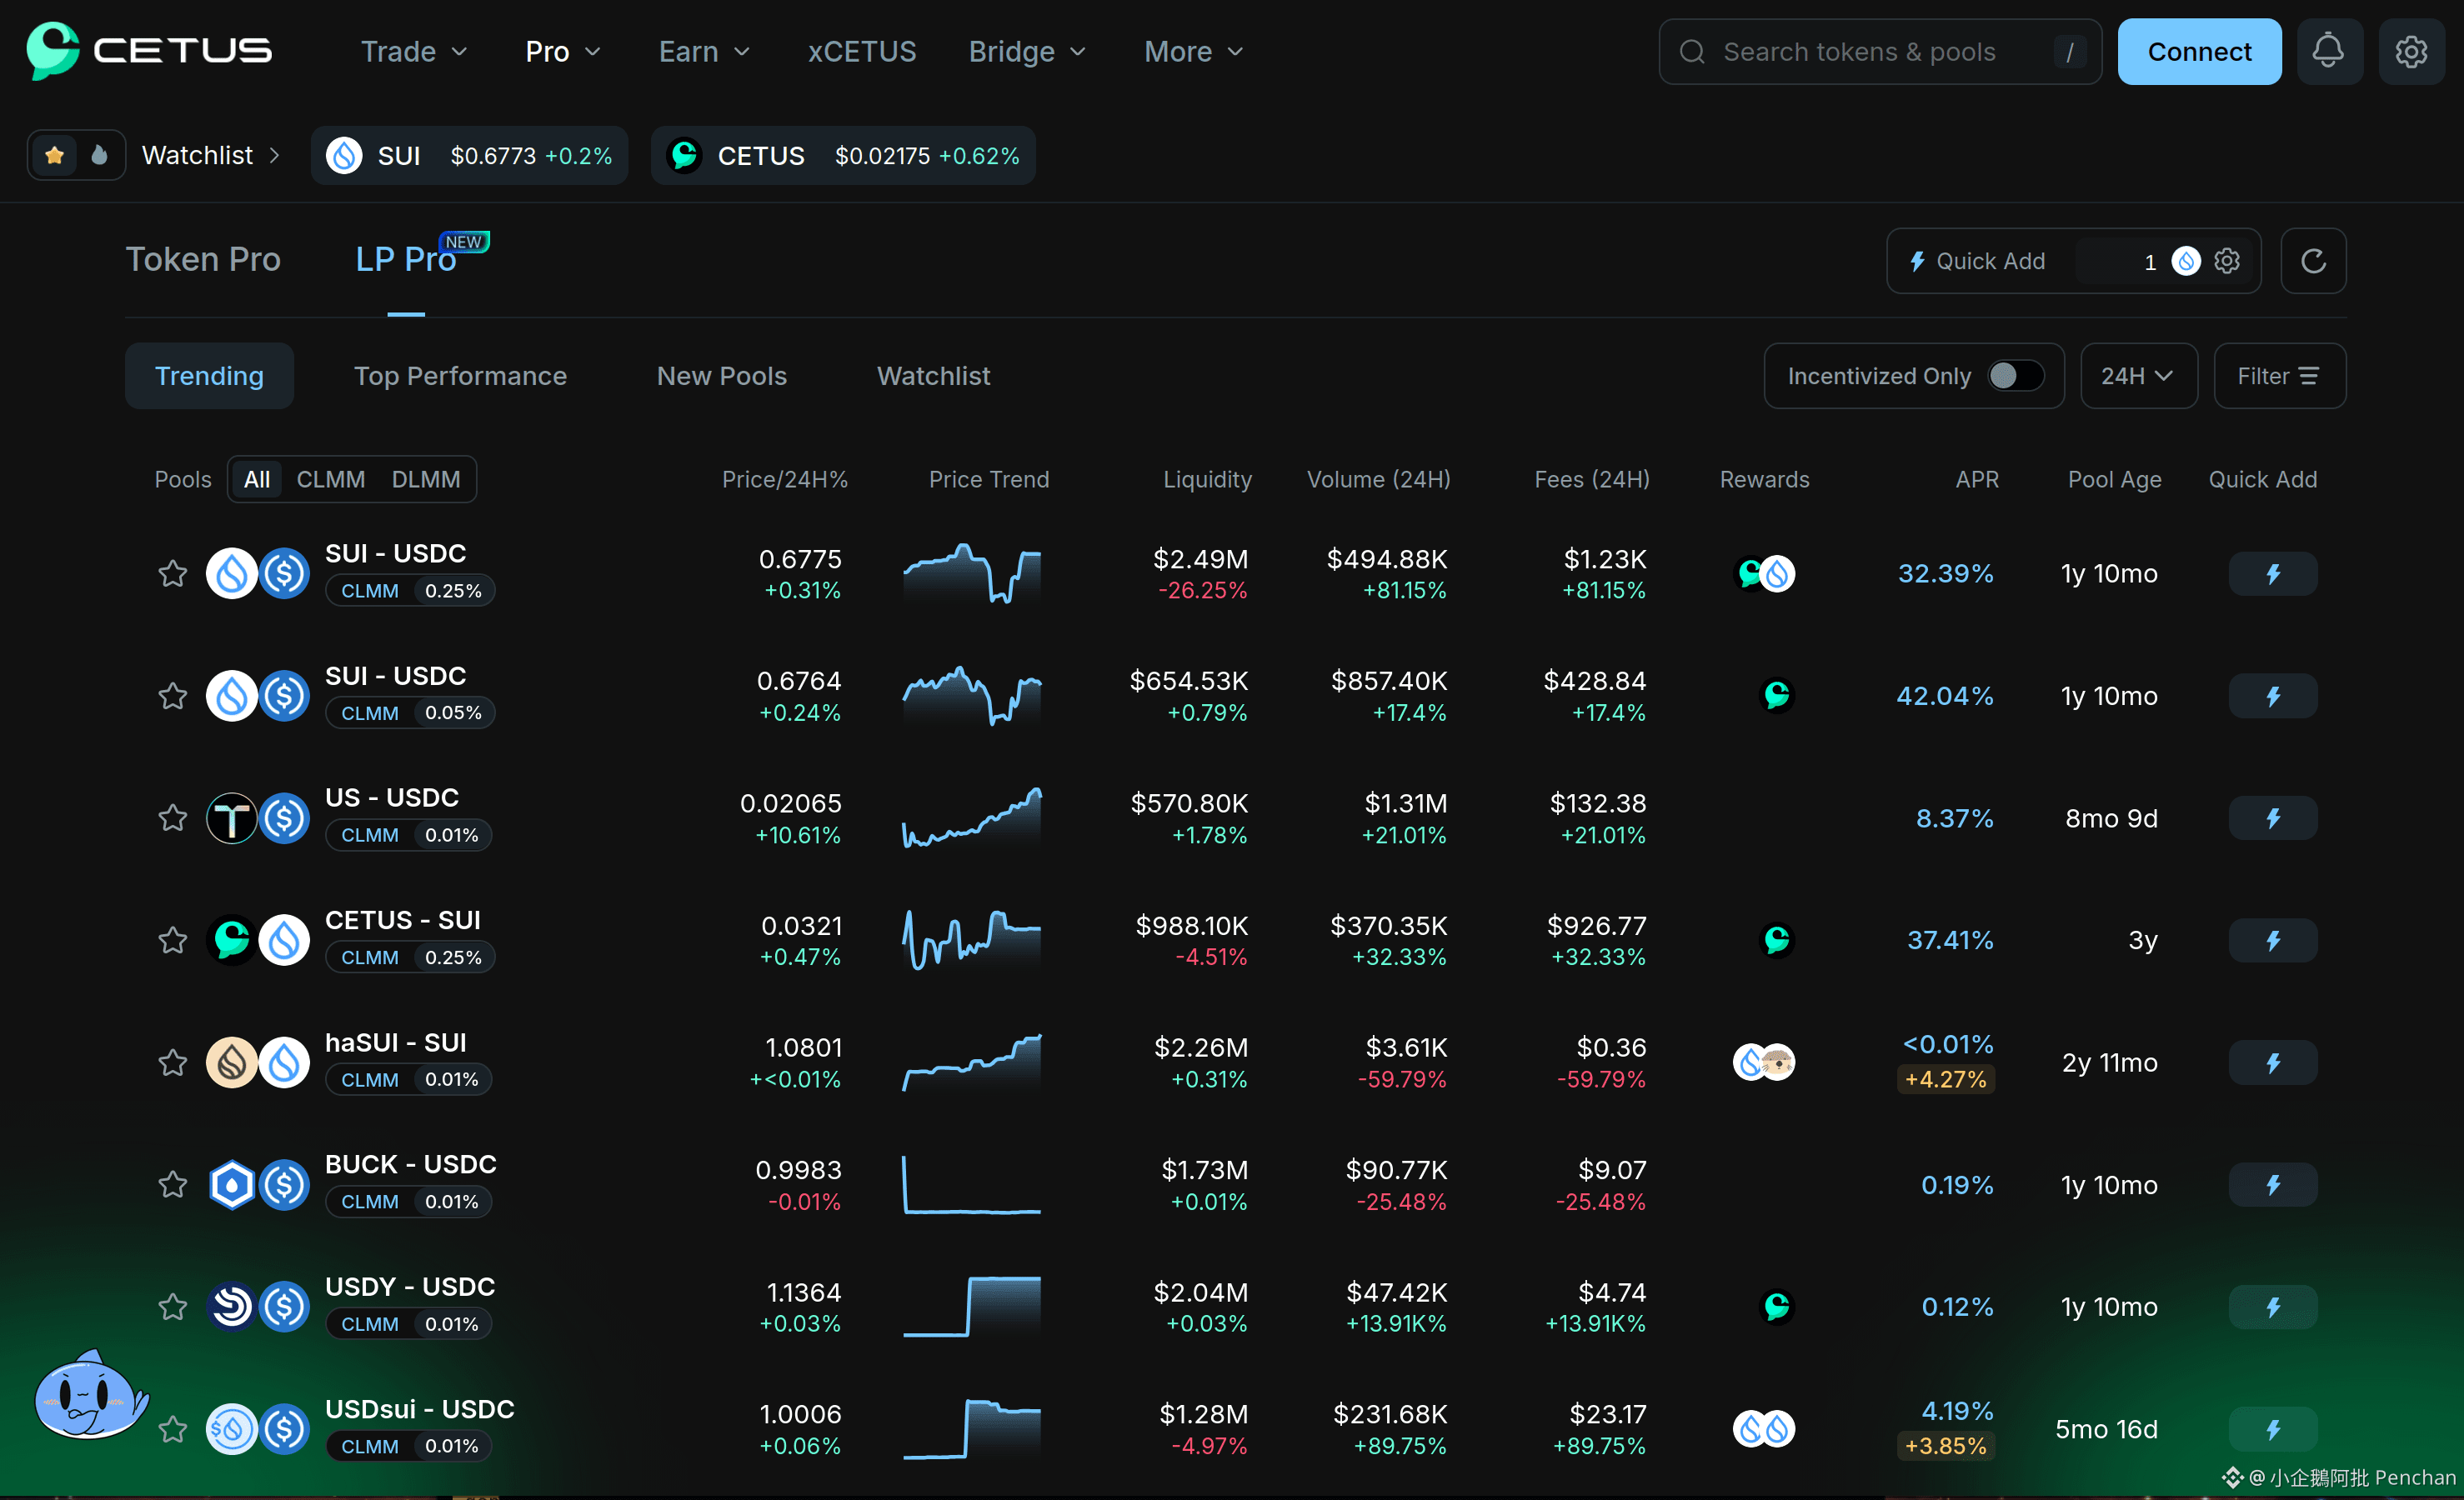Open the settings gear in header
This screenshot has width=2464, height=1500.
(2411, 51)
